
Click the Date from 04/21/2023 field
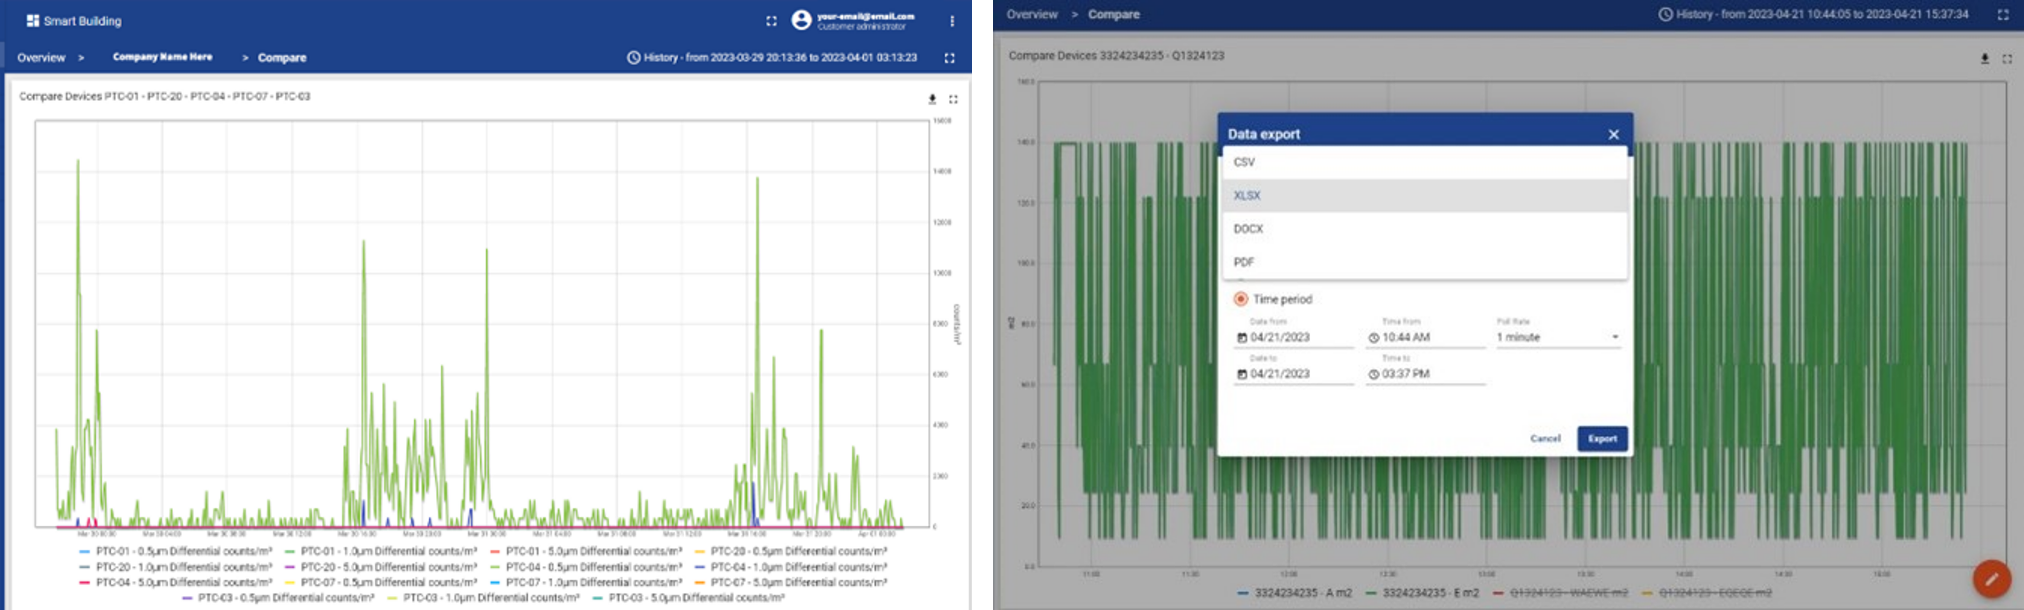click(1294, 338)
